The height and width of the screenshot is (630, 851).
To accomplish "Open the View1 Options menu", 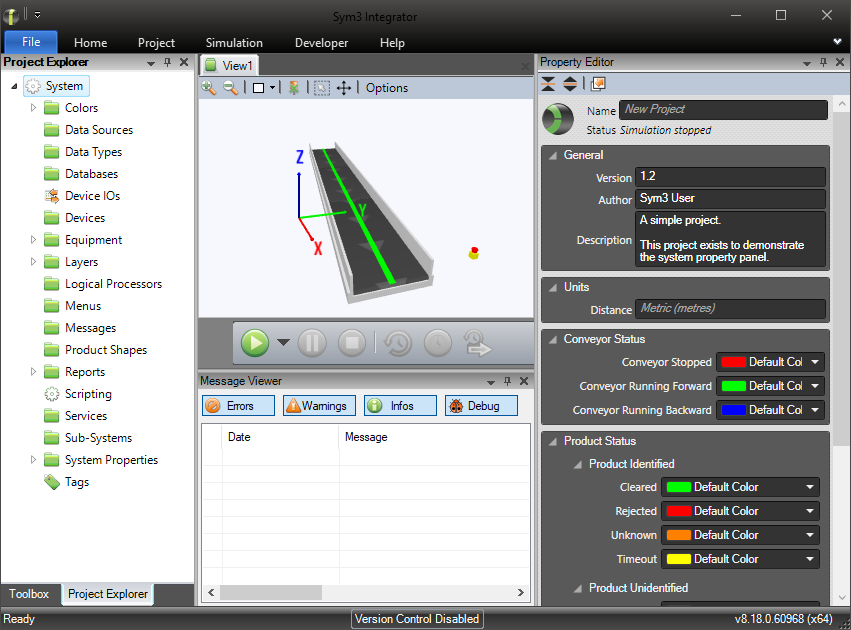I will pos(386,88).
